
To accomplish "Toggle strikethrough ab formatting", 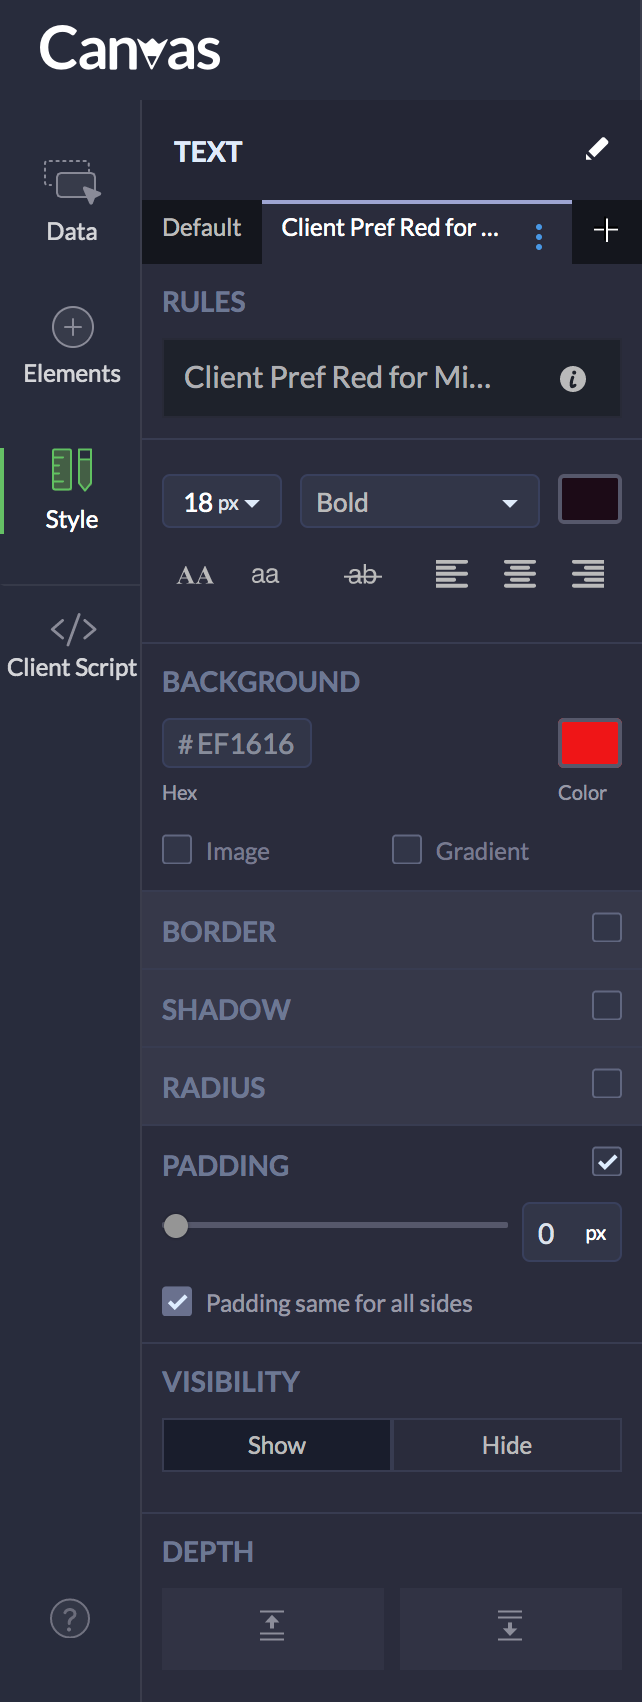I will (363, 575).
